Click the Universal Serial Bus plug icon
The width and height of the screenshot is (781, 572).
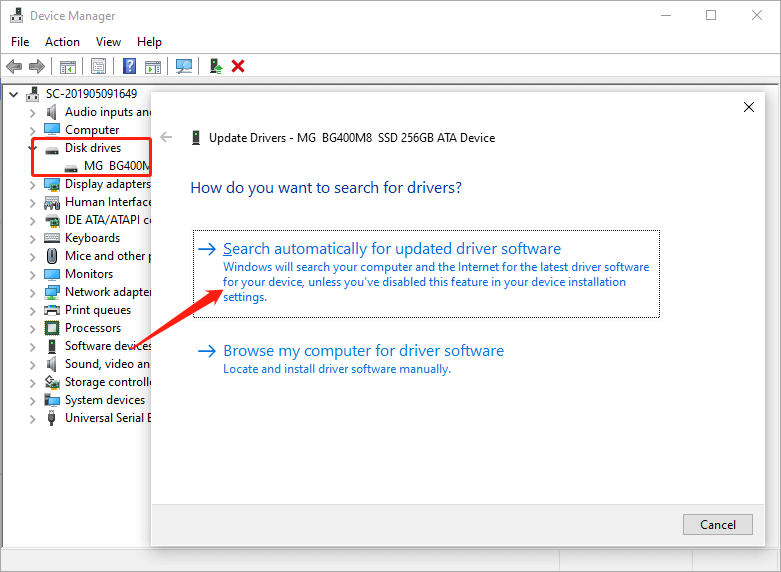(x=51, y=418)
